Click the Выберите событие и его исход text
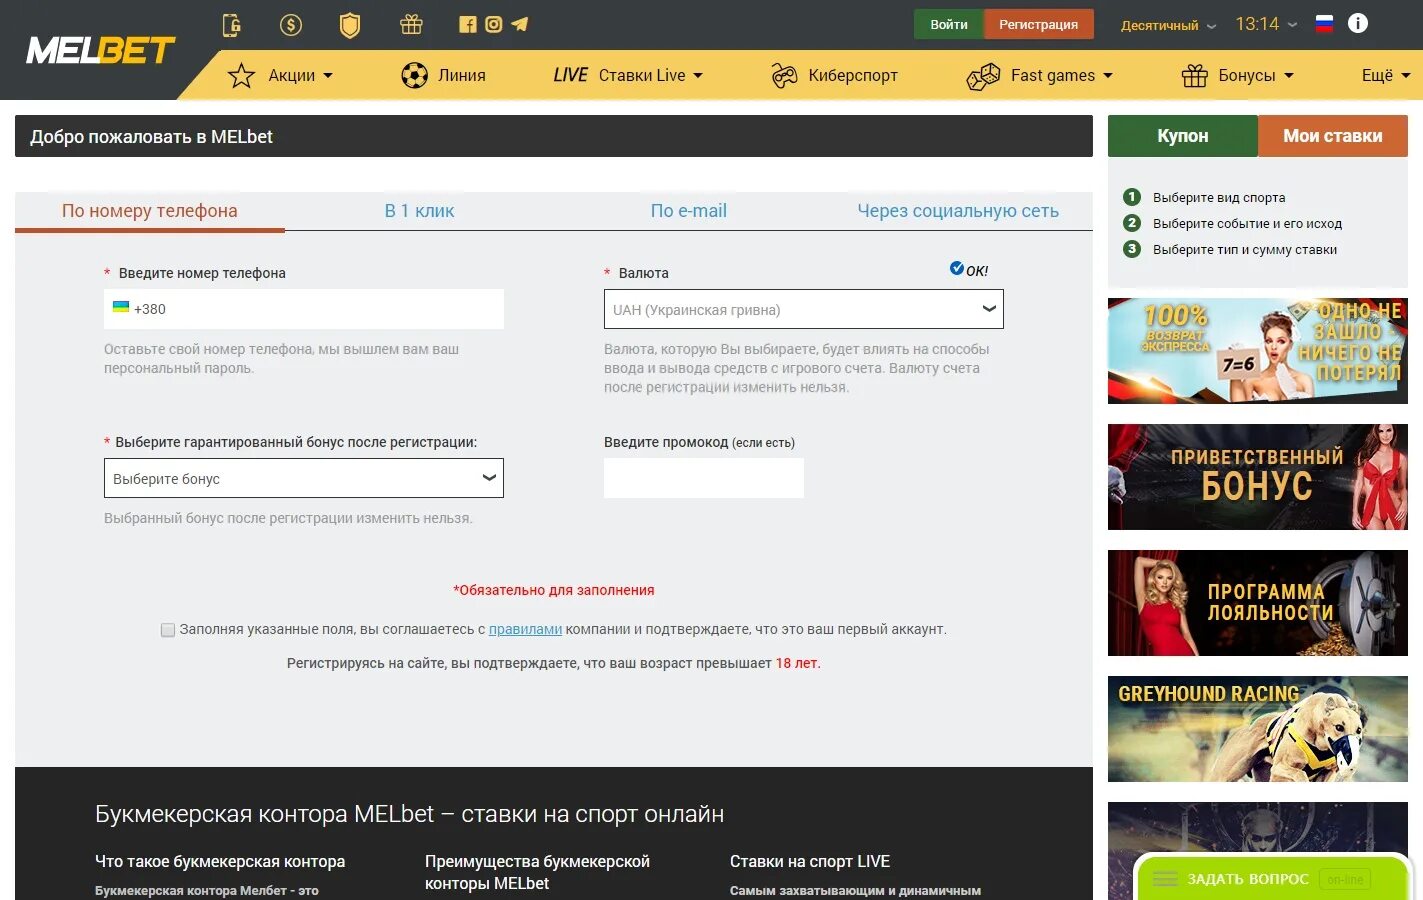The height and width of the screenshot is (900, 1423). click(1247, 224)
